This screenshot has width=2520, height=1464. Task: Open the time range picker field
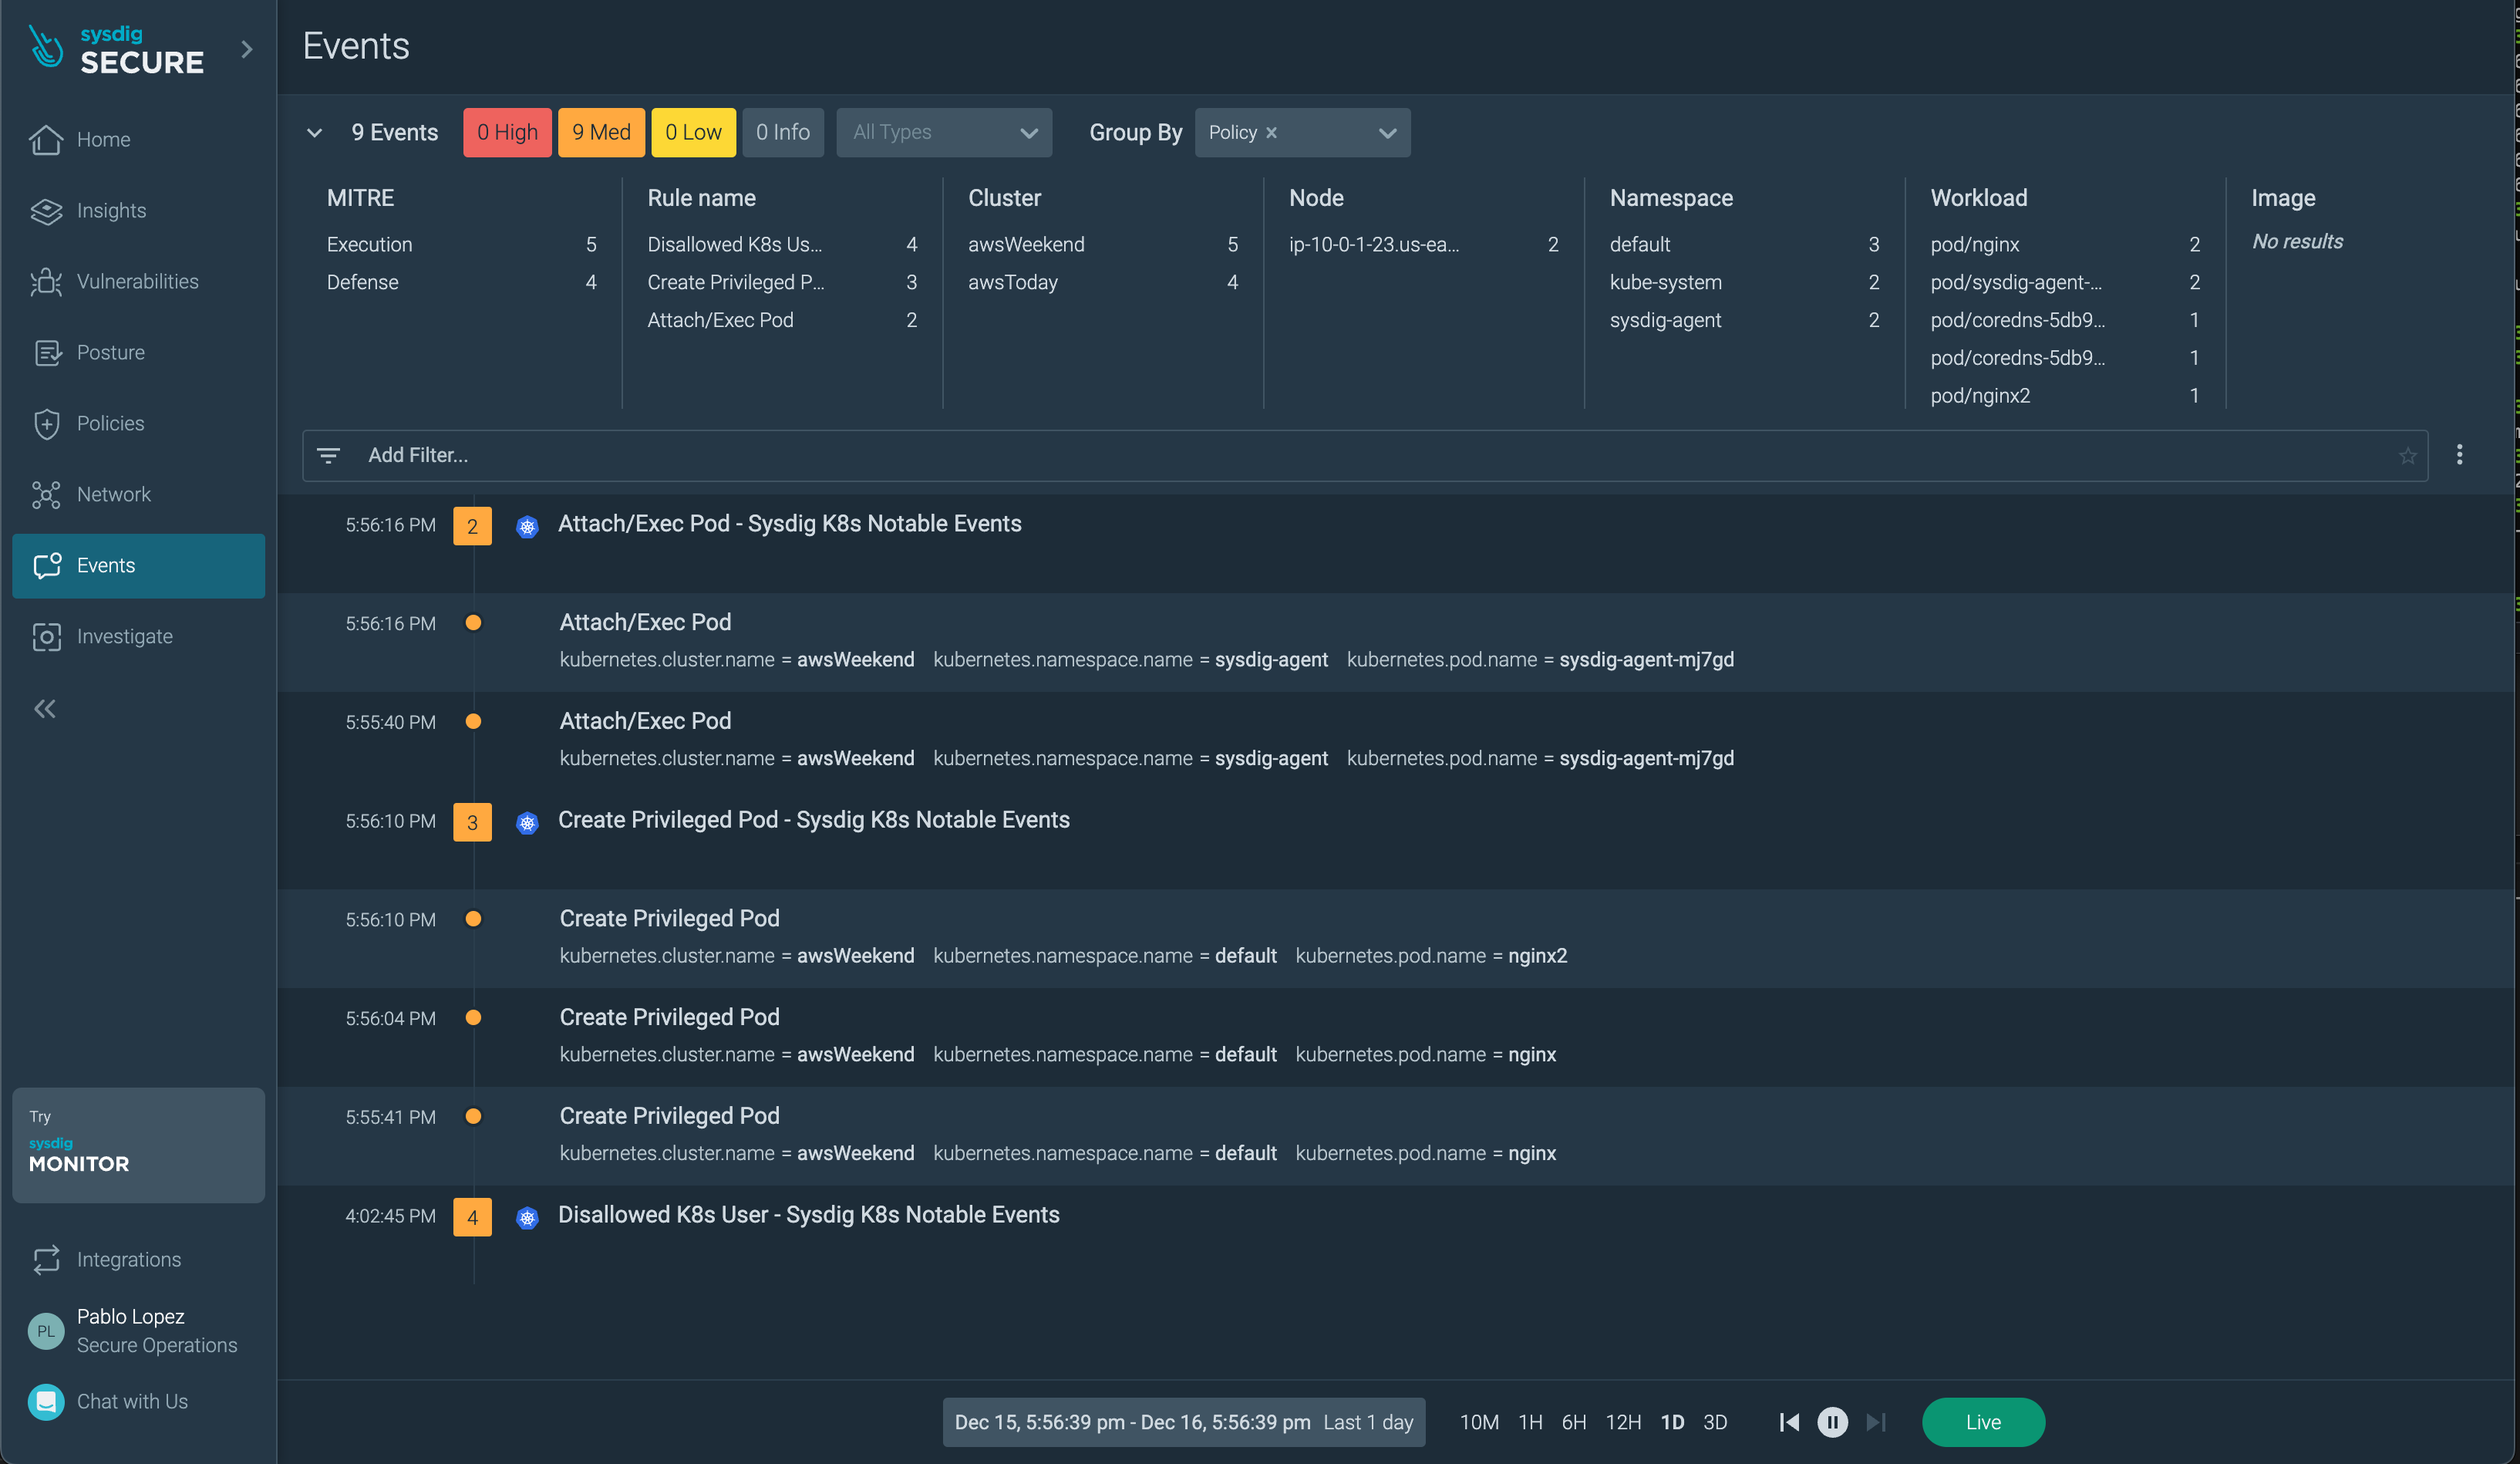pyautogui.click(x=1184, y=1422)
